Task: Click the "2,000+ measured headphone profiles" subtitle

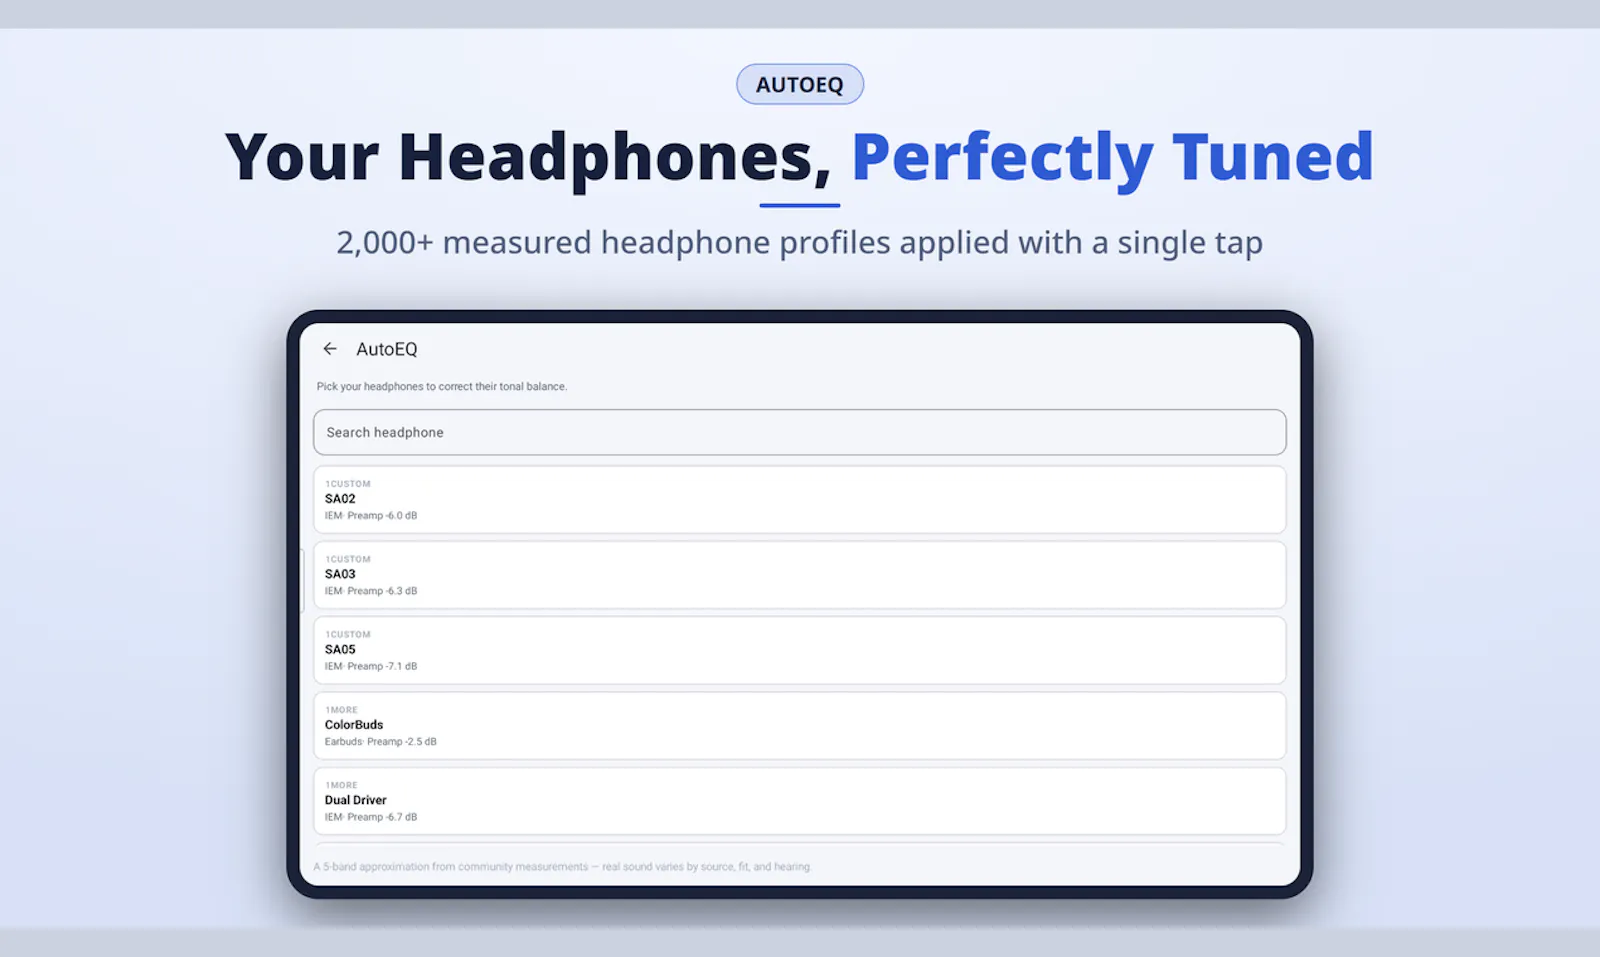Action: (799, 243)
